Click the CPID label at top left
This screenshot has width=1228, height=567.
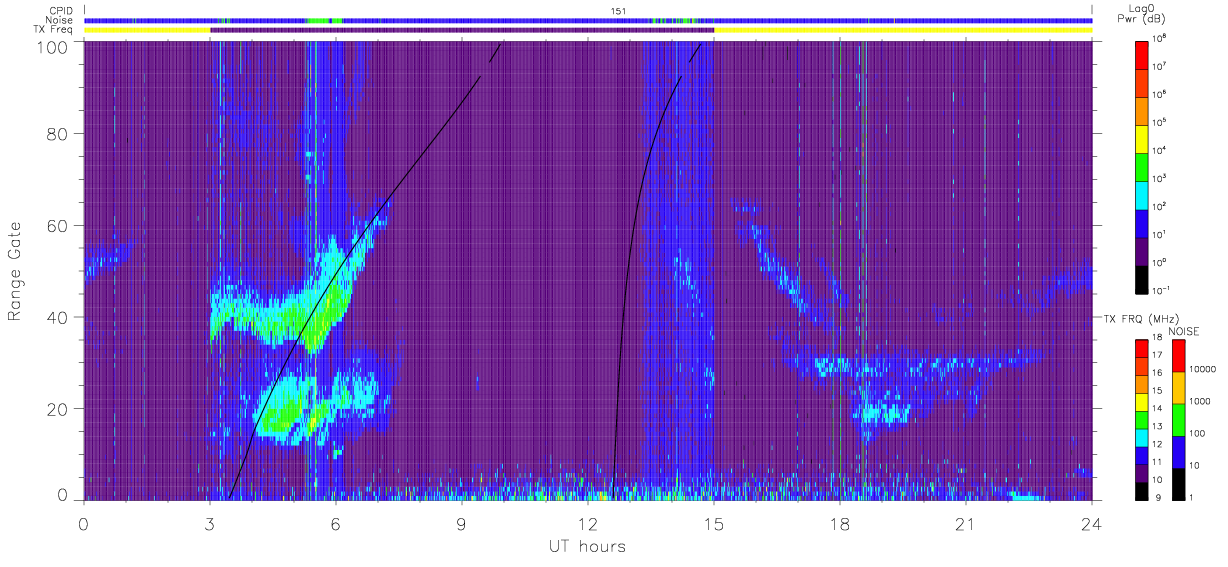pyautogui.click(x=60, y=11)
